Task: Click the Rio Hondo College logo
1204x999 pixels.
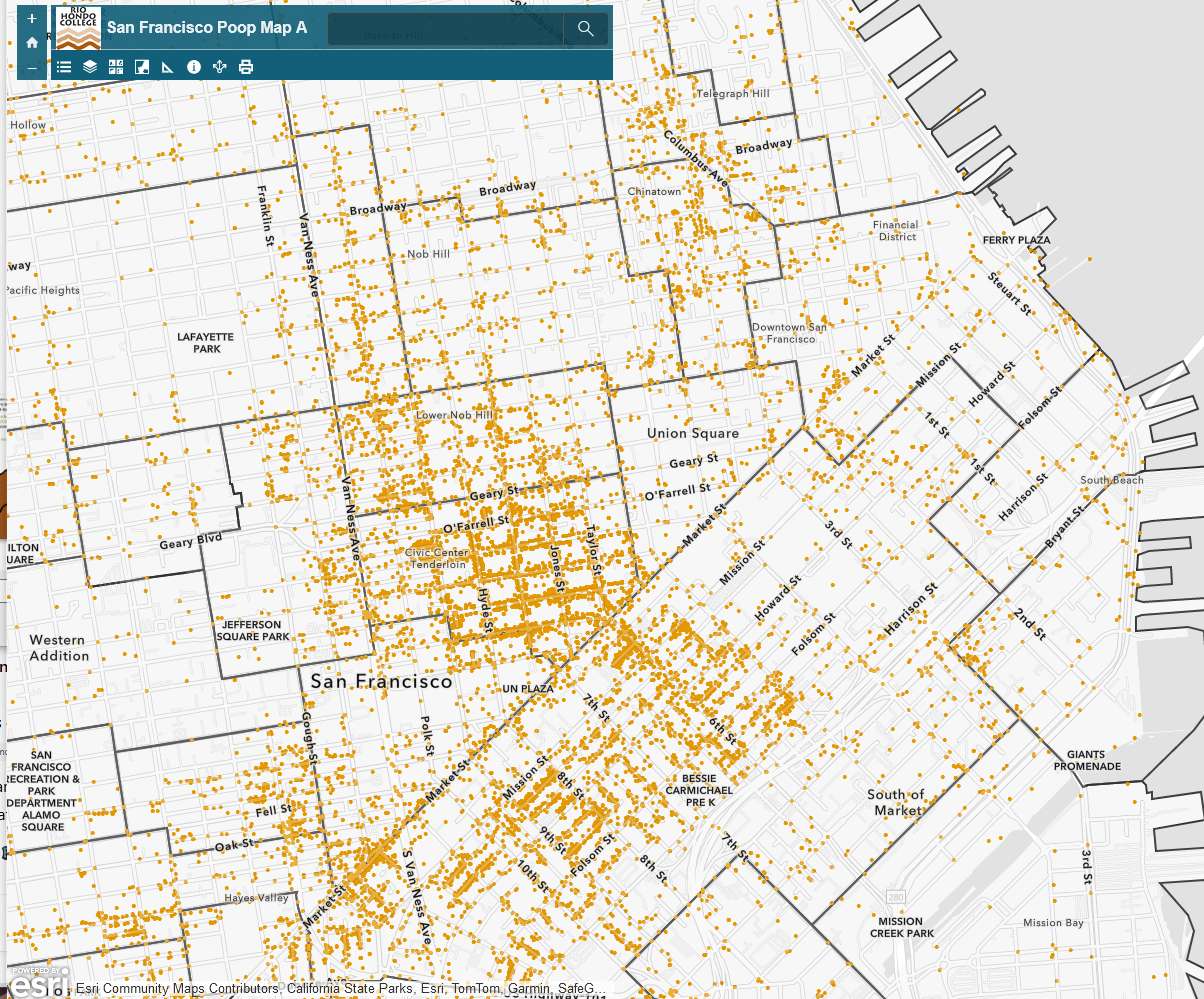Action: tap(78, 27)
